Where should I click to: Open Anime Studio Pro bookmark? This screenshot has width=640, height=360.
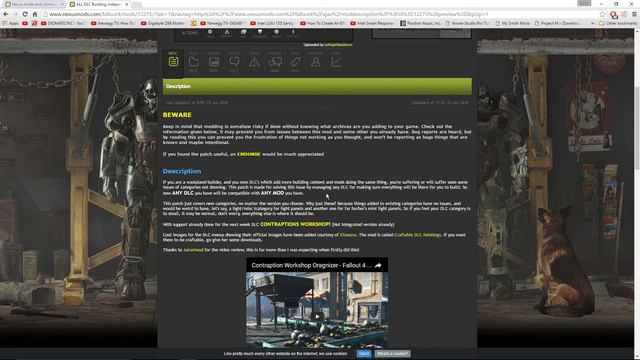(x=467, y=23)
